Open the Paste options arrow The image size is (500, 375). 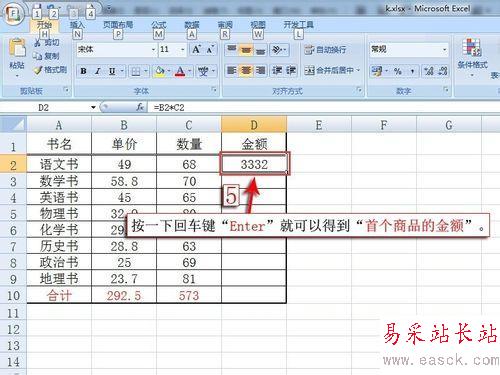point(17,76)
